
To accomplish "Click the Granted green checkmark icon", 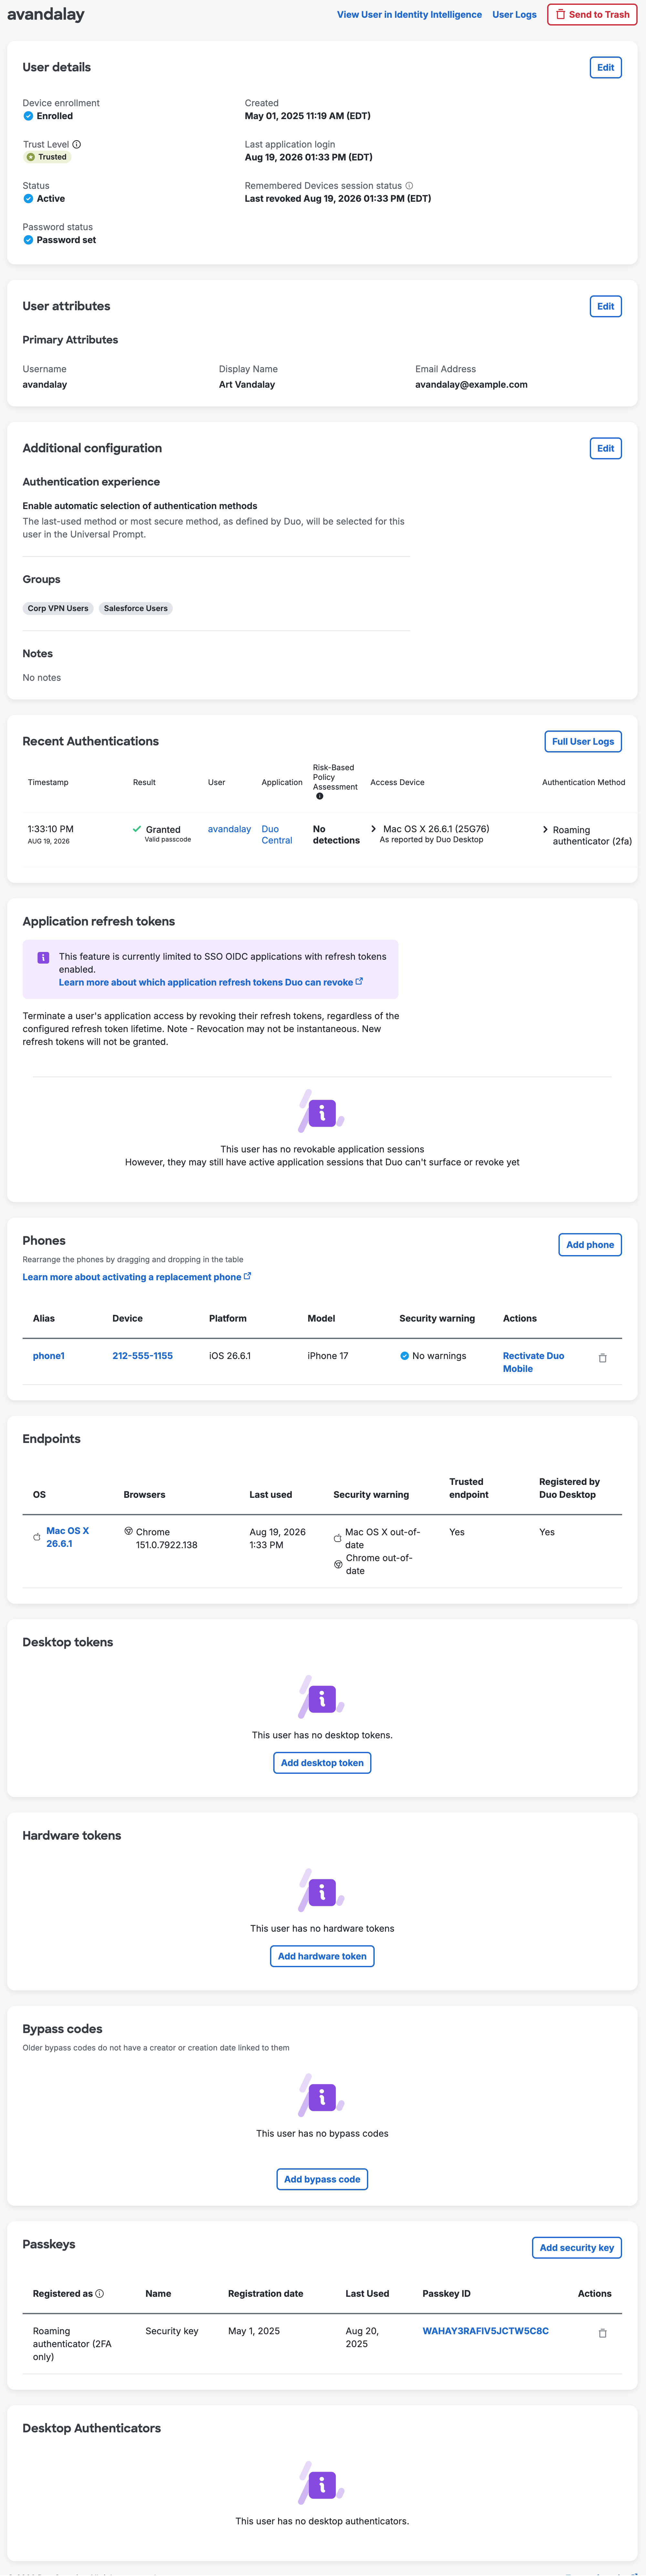I will pos(137,829).
